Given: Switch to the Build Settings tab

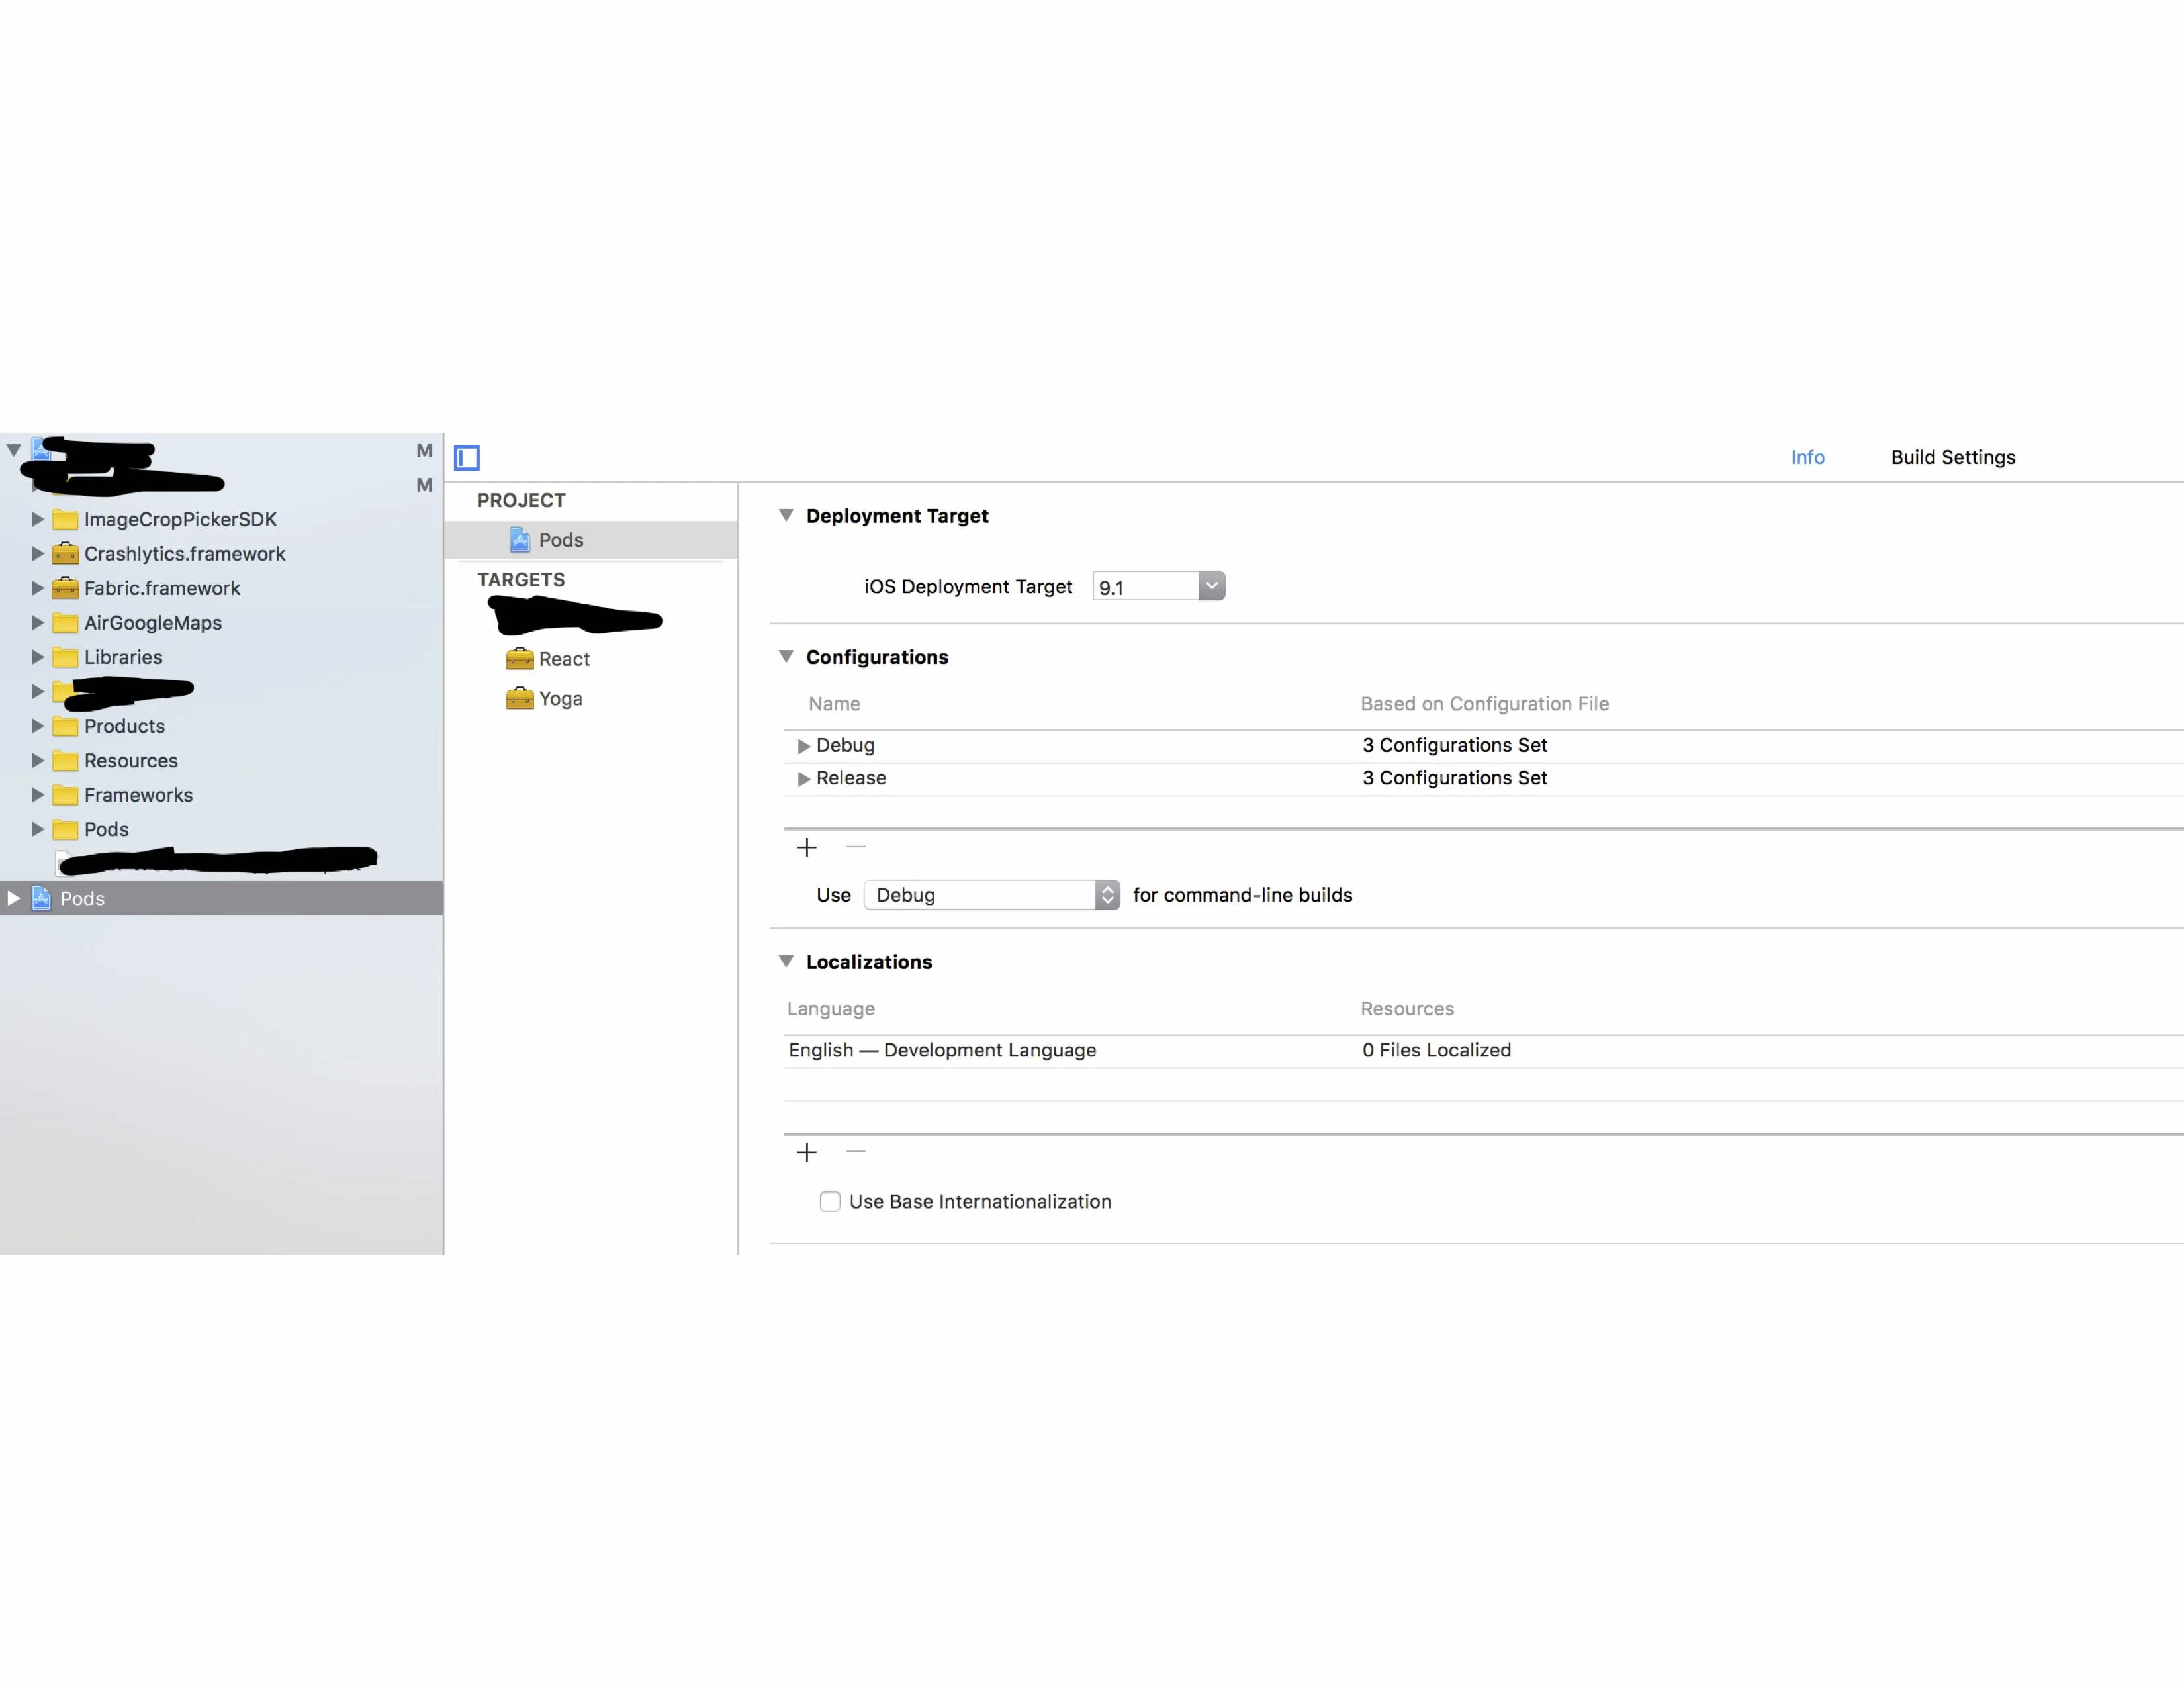Looking at the screenshot, I should (x=1952, y=457).
